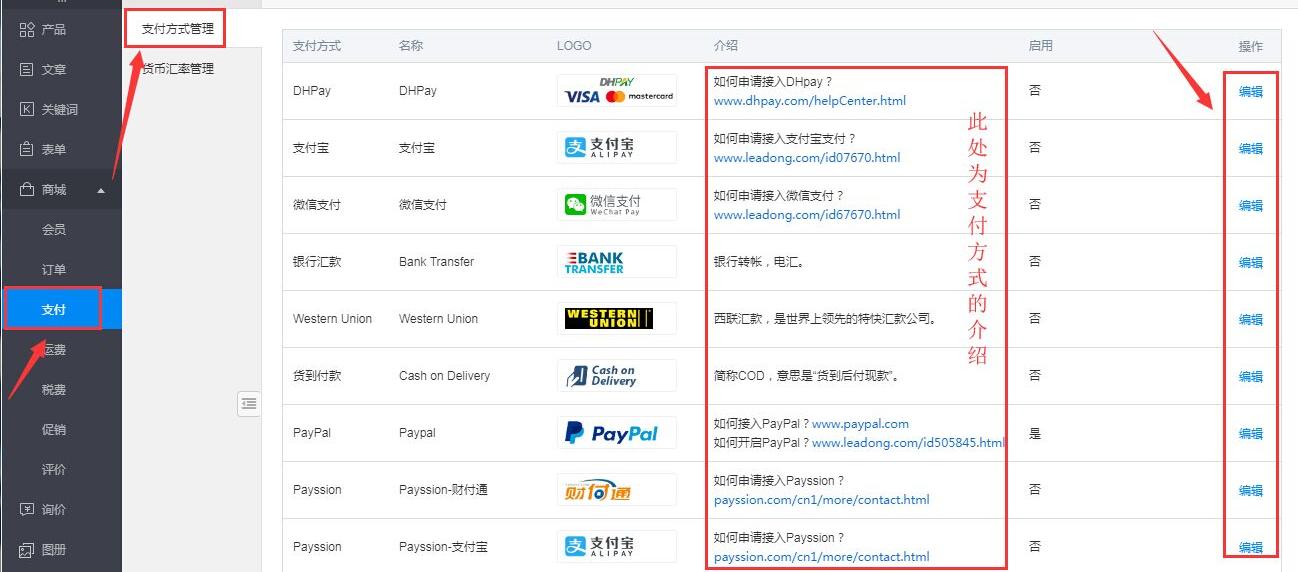Screen dimensions: 1298x572
Task: Click the 询价 (Inquiry) sidebar icon
Action: pyautogui.click(x=27, y=510)
